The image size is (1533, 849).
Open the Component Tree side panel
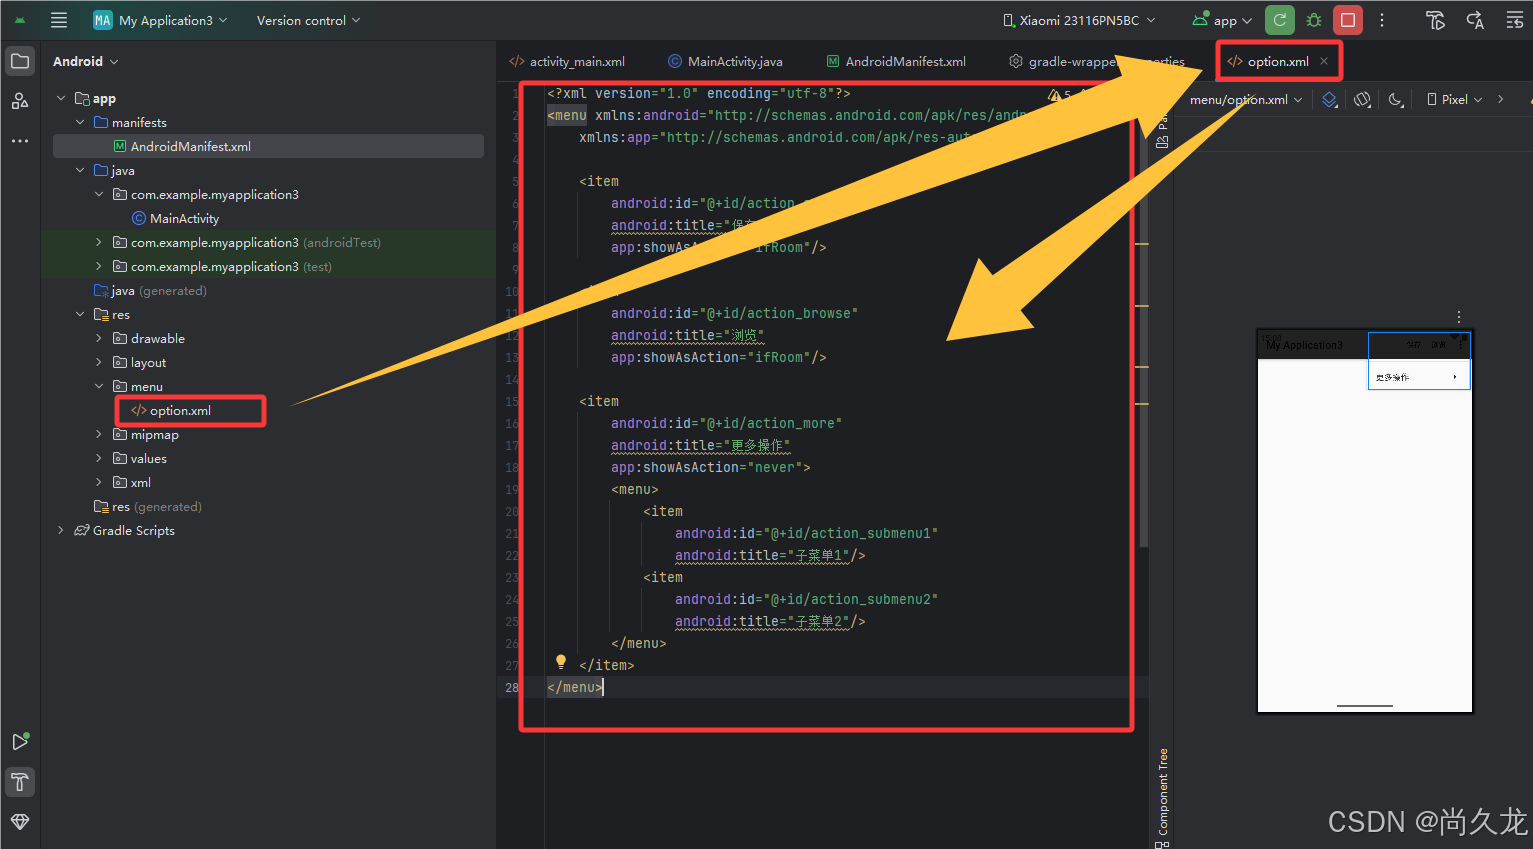pos(1162,797)
